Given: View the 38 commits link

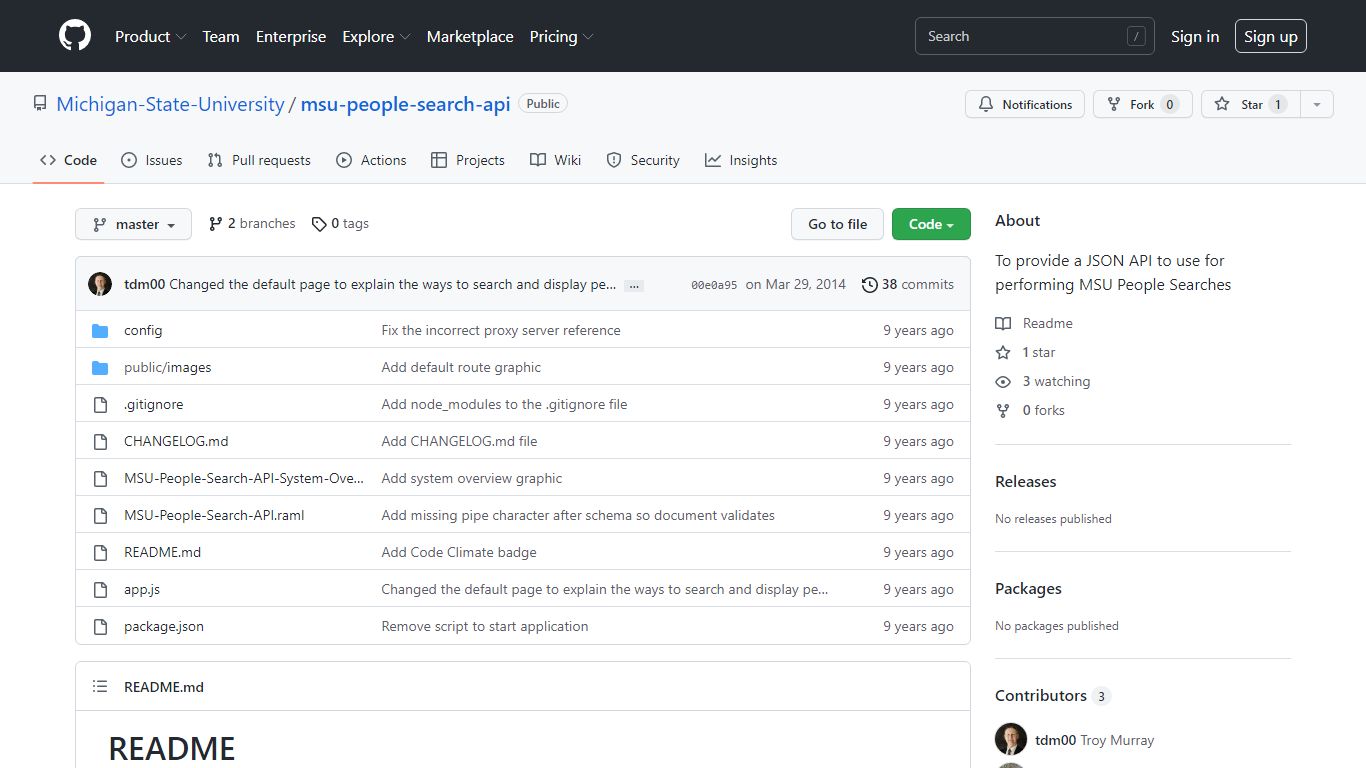Looking at the screenshot, I should 908,284.
